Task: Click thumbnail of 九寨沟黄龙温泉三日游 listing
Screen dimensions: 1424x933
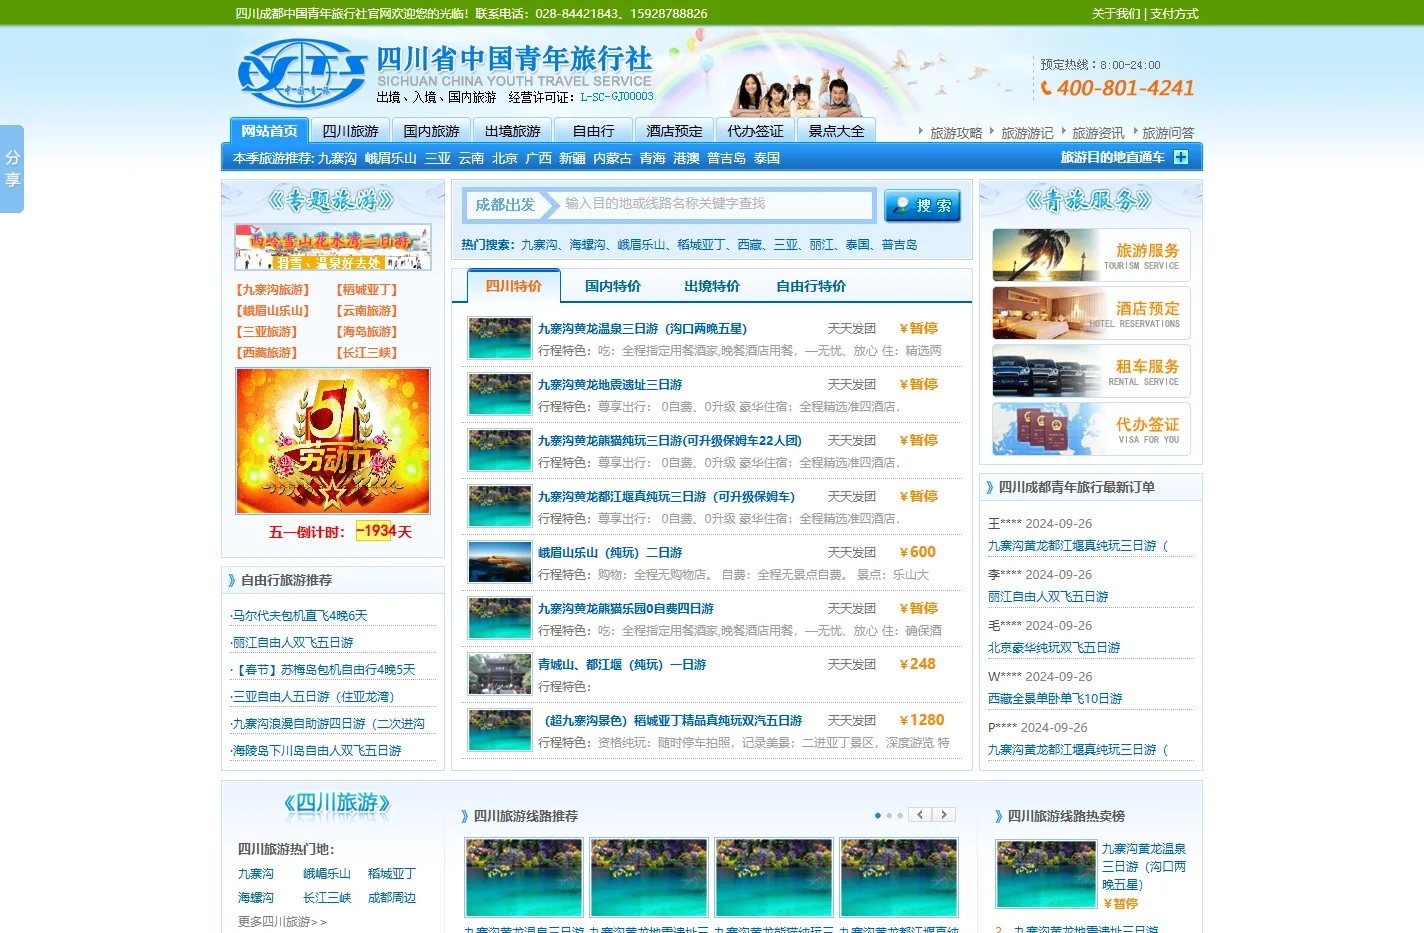Action: point(500,339)
